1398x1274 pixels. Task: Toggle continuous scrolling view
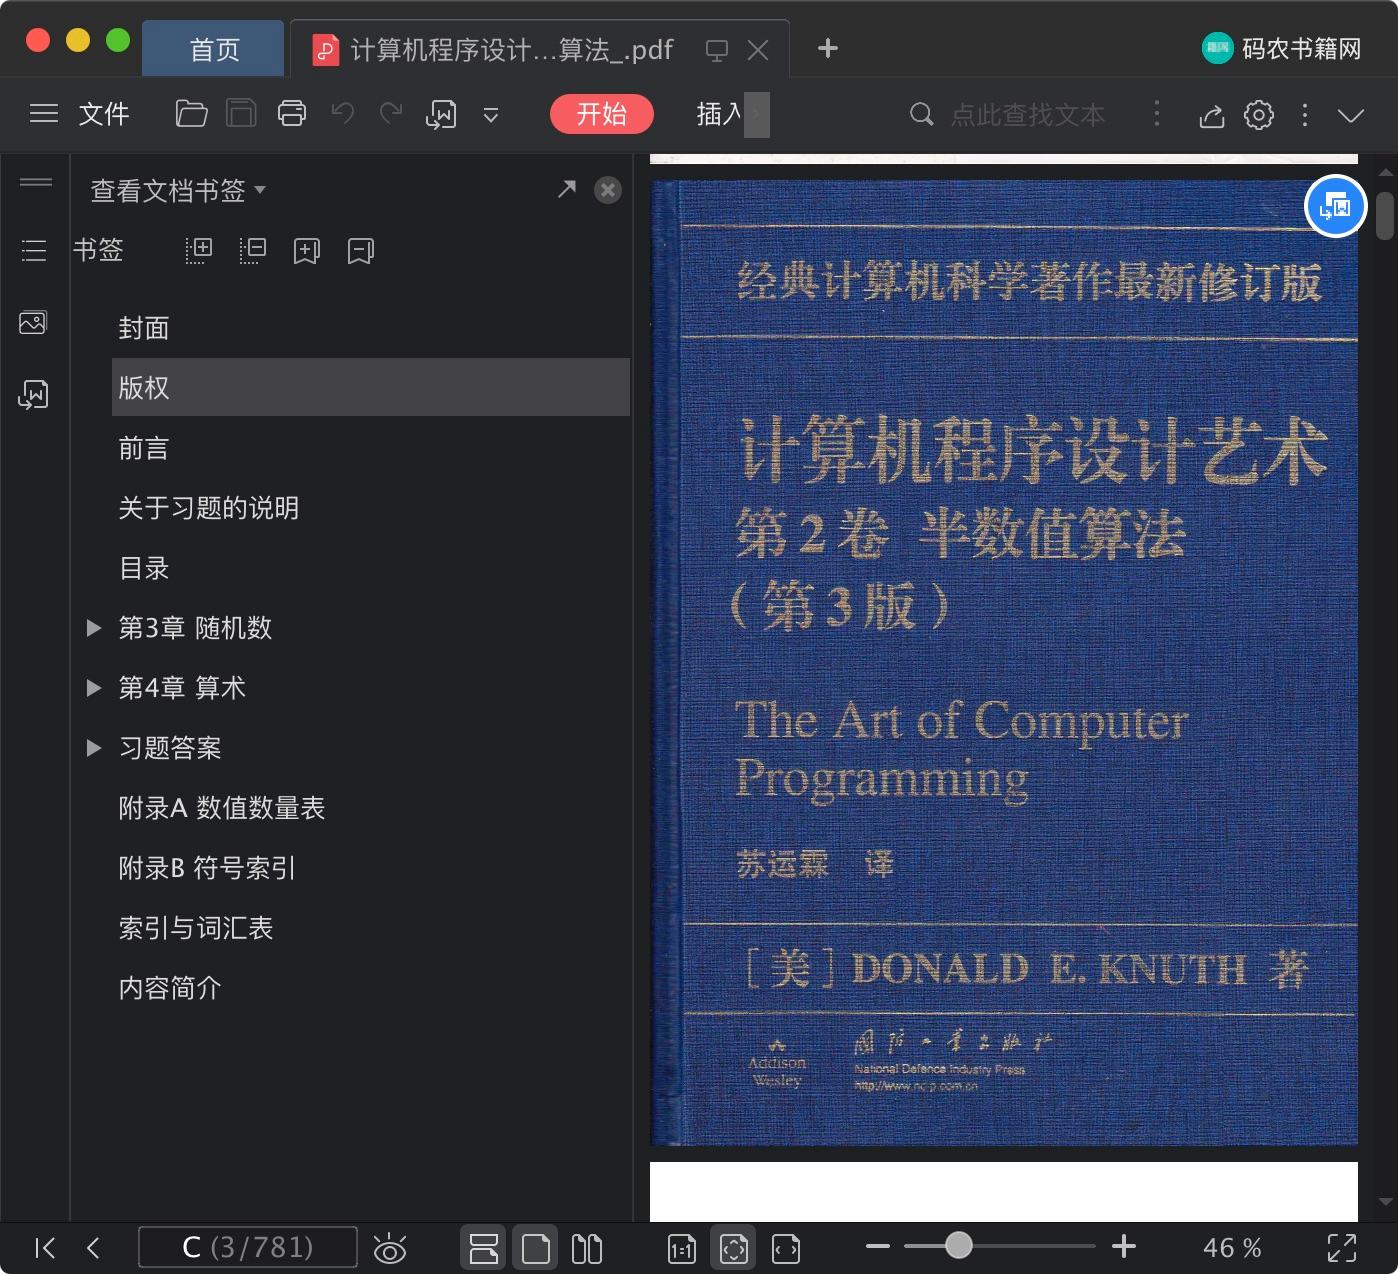(484, 1248)
